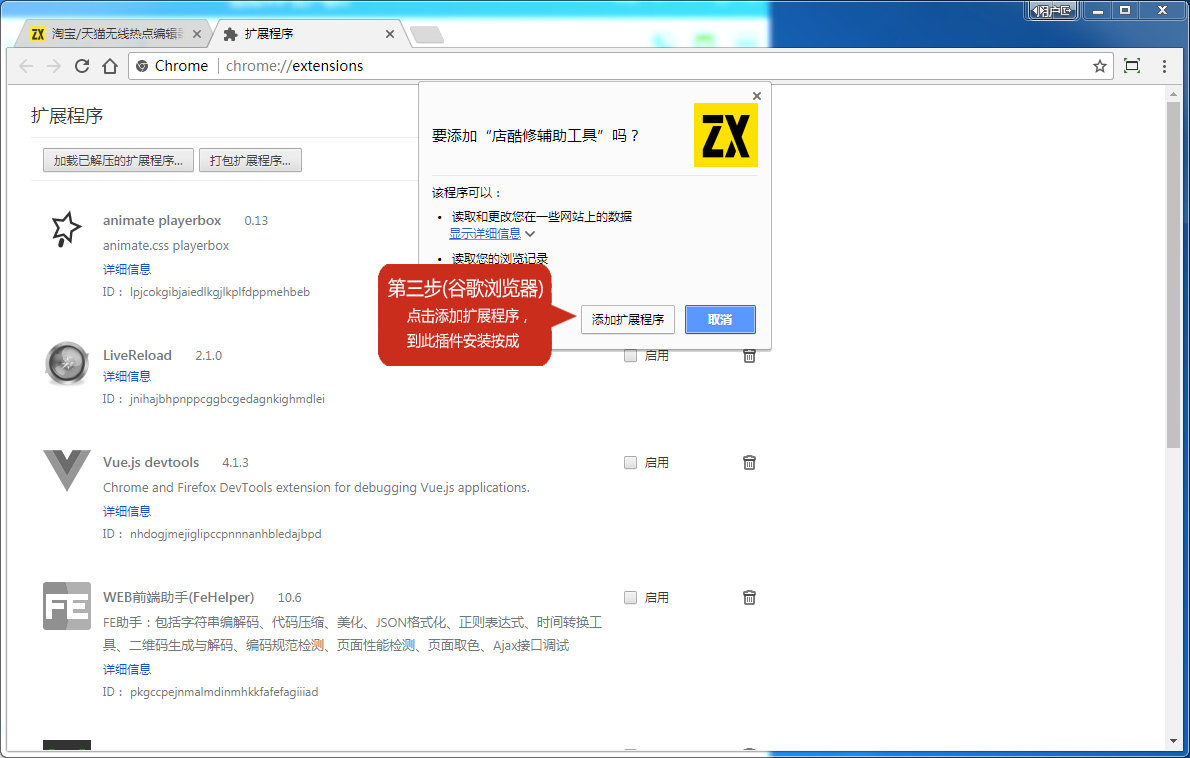Click the animate playerbox extension name
This screenshot has width=1190, height=758.
pyautogui.click(x=162, y=221)
